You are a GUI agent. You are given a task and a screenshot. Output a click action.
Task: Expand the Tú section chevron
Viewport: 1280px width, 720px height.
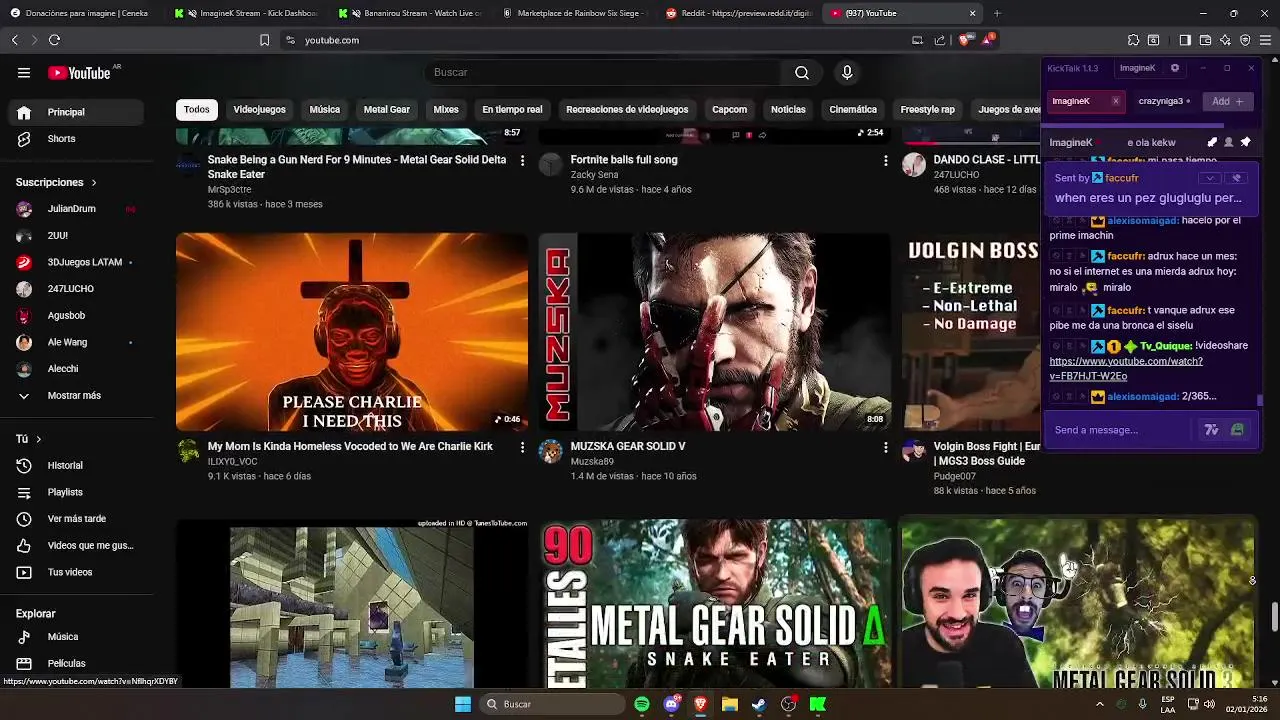click(39, 439)
